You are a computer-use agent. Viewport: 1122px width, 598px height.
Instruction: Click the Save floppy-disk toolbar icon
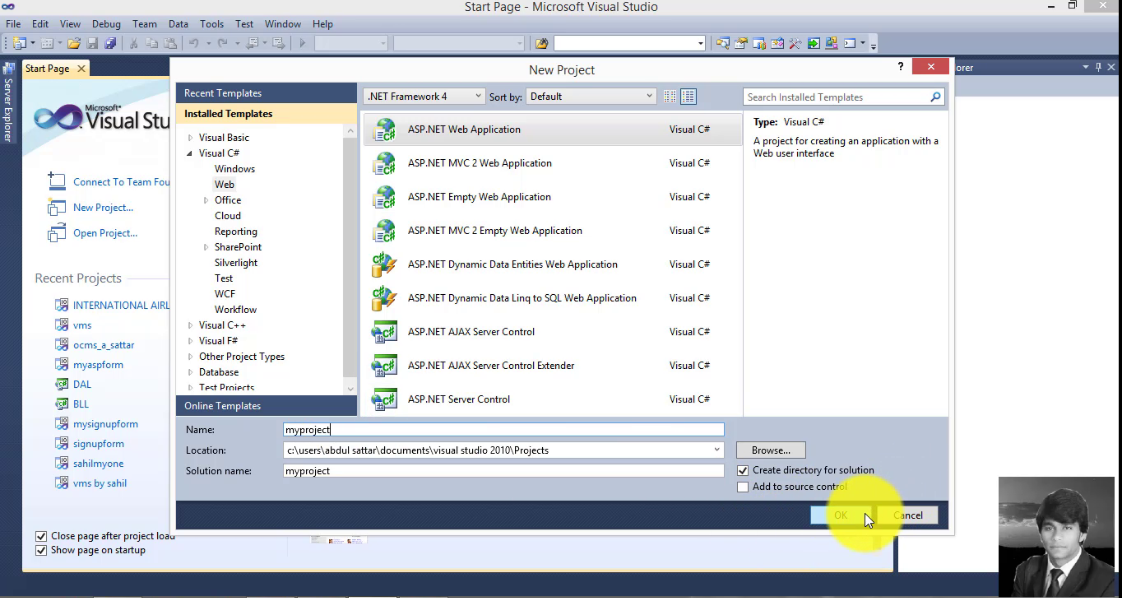click(92, 44)
